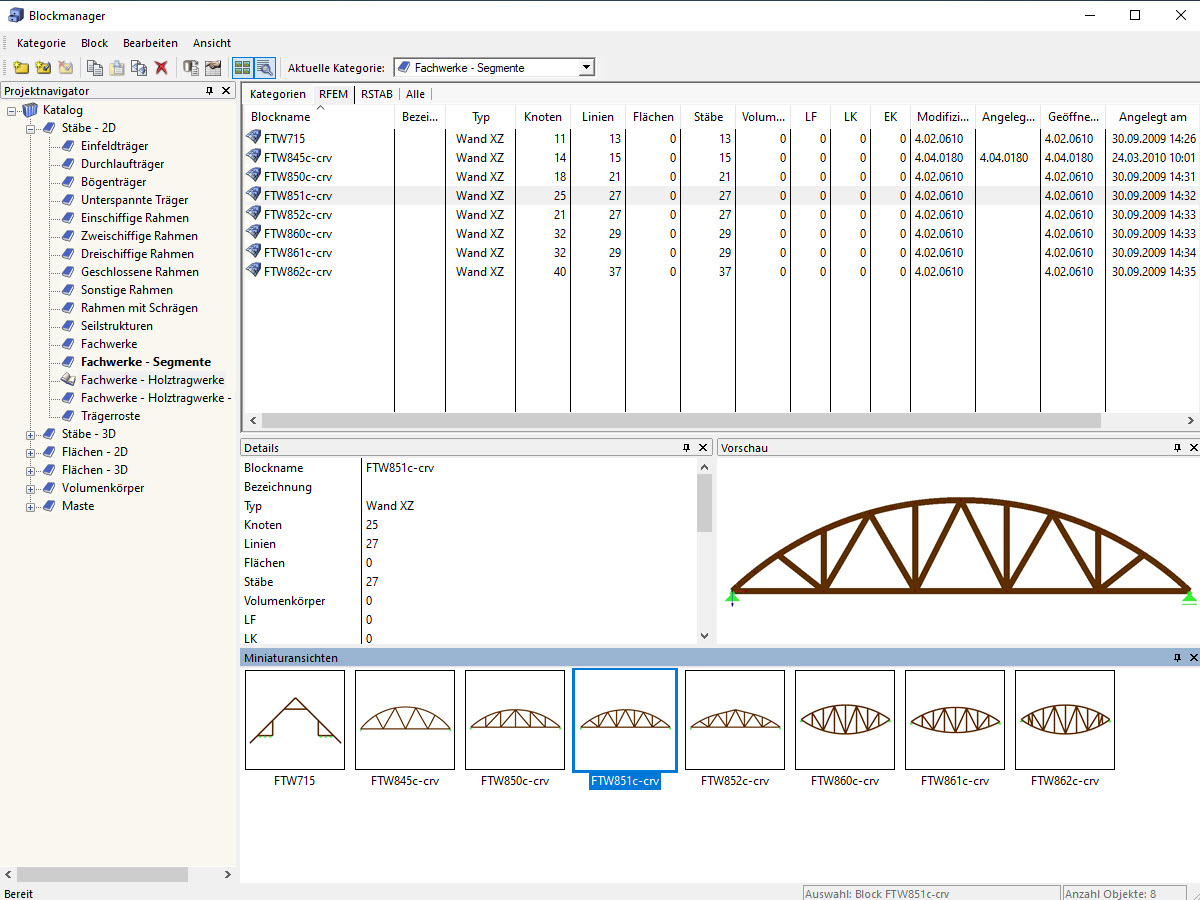The image size is (1200, 900).
Task: Toggle the preview magnifier toolbar button
Action: (x=264, y=68)
